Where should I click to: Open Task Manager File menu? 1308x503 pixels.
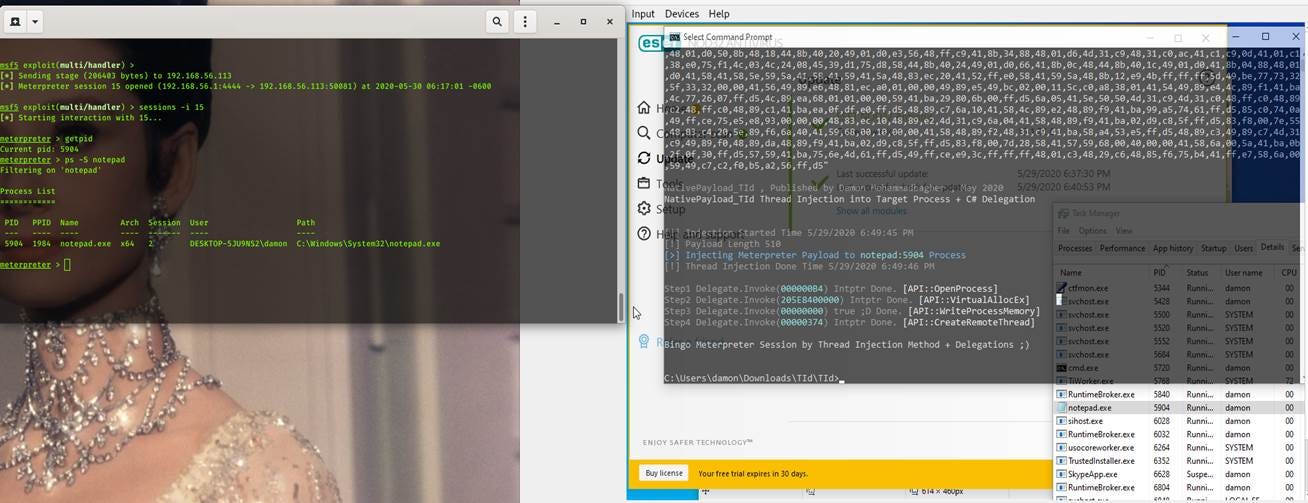point(1064,230)
